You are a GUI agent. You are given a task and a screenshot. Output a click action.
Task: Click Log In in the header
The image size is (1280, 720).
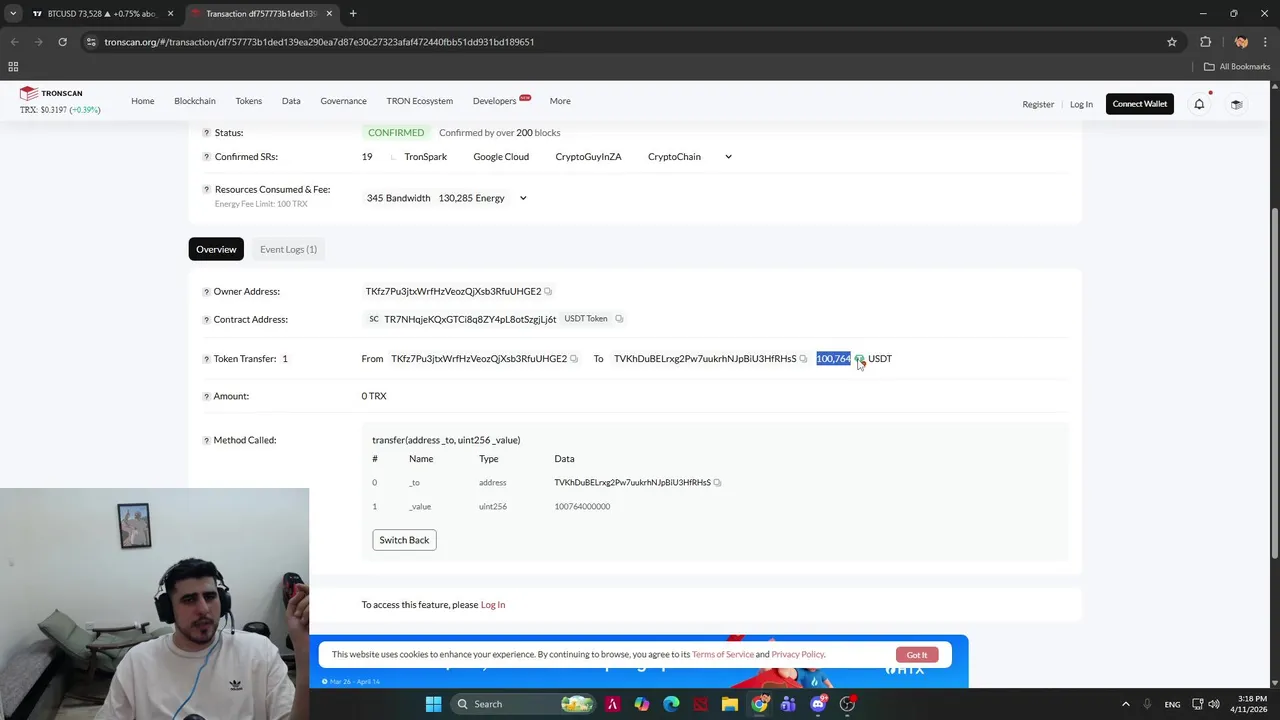[1081, 104]
